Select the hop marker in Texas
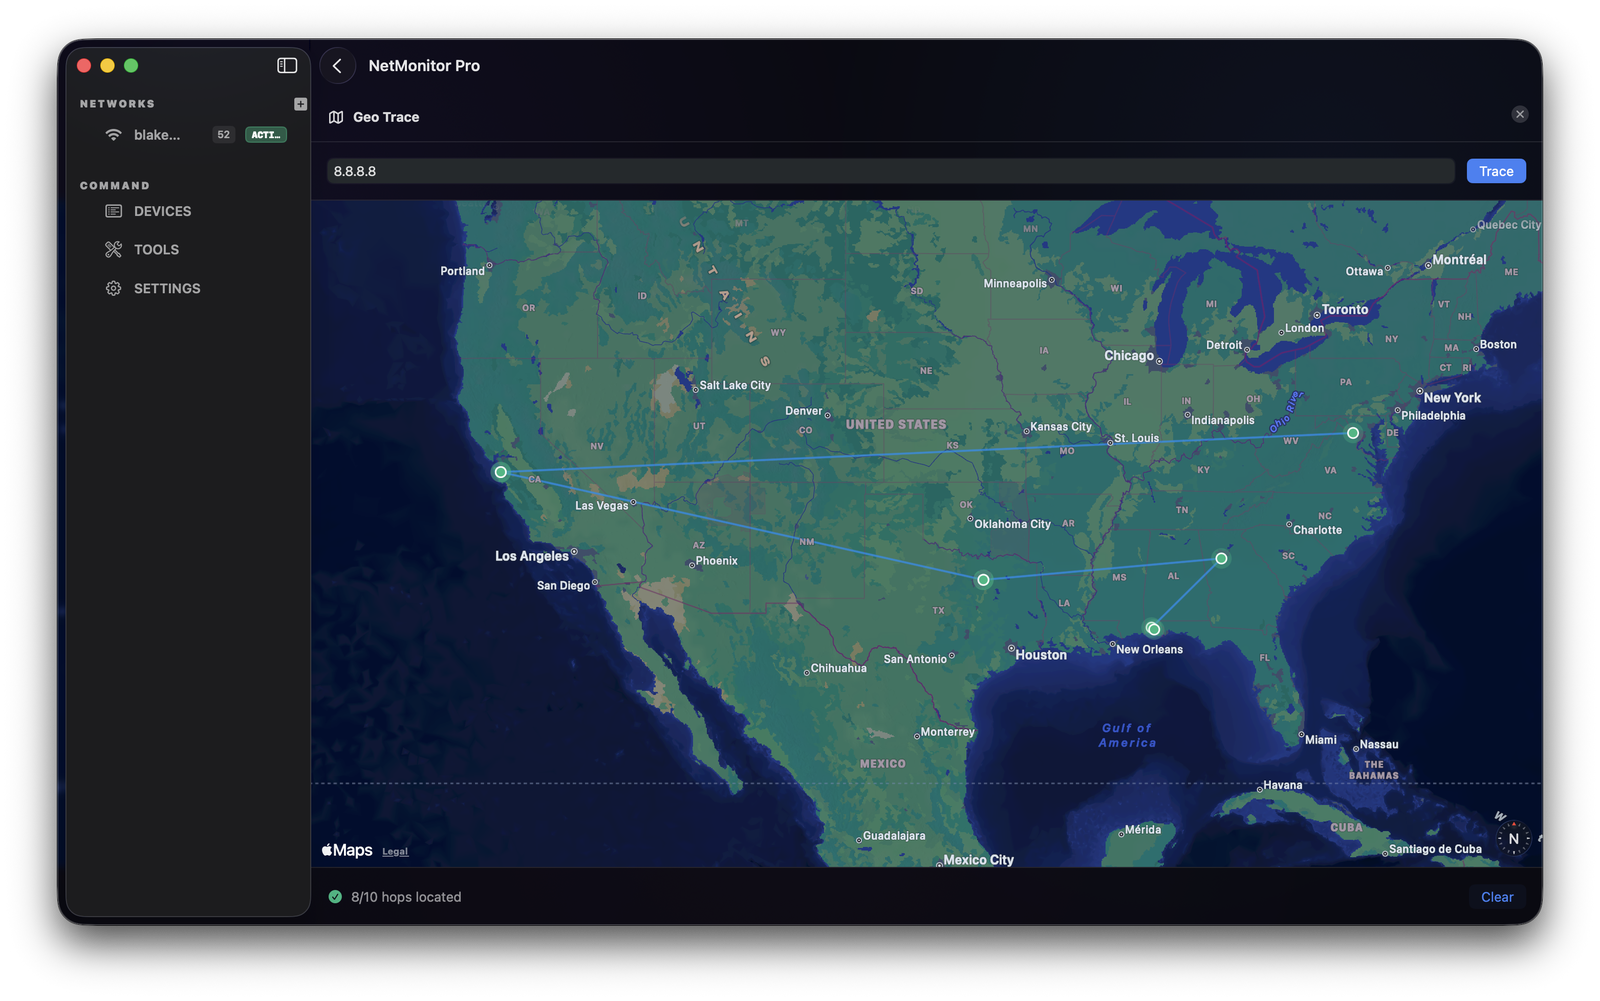 tap(983, 580)
